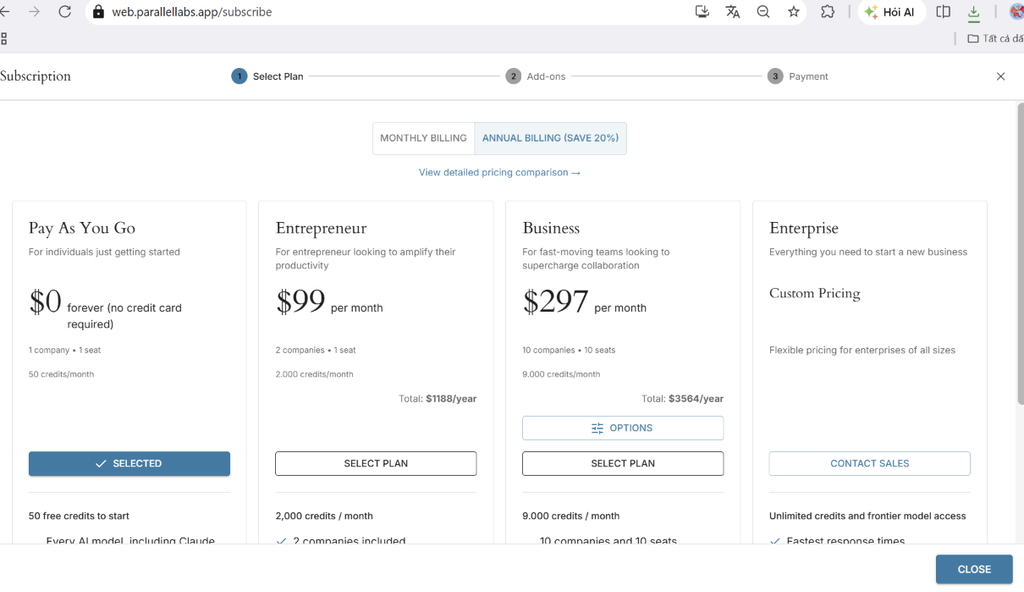Screen dimensions: 1024x592
Task: Click the $99 per month price
Action: (329, 303)
